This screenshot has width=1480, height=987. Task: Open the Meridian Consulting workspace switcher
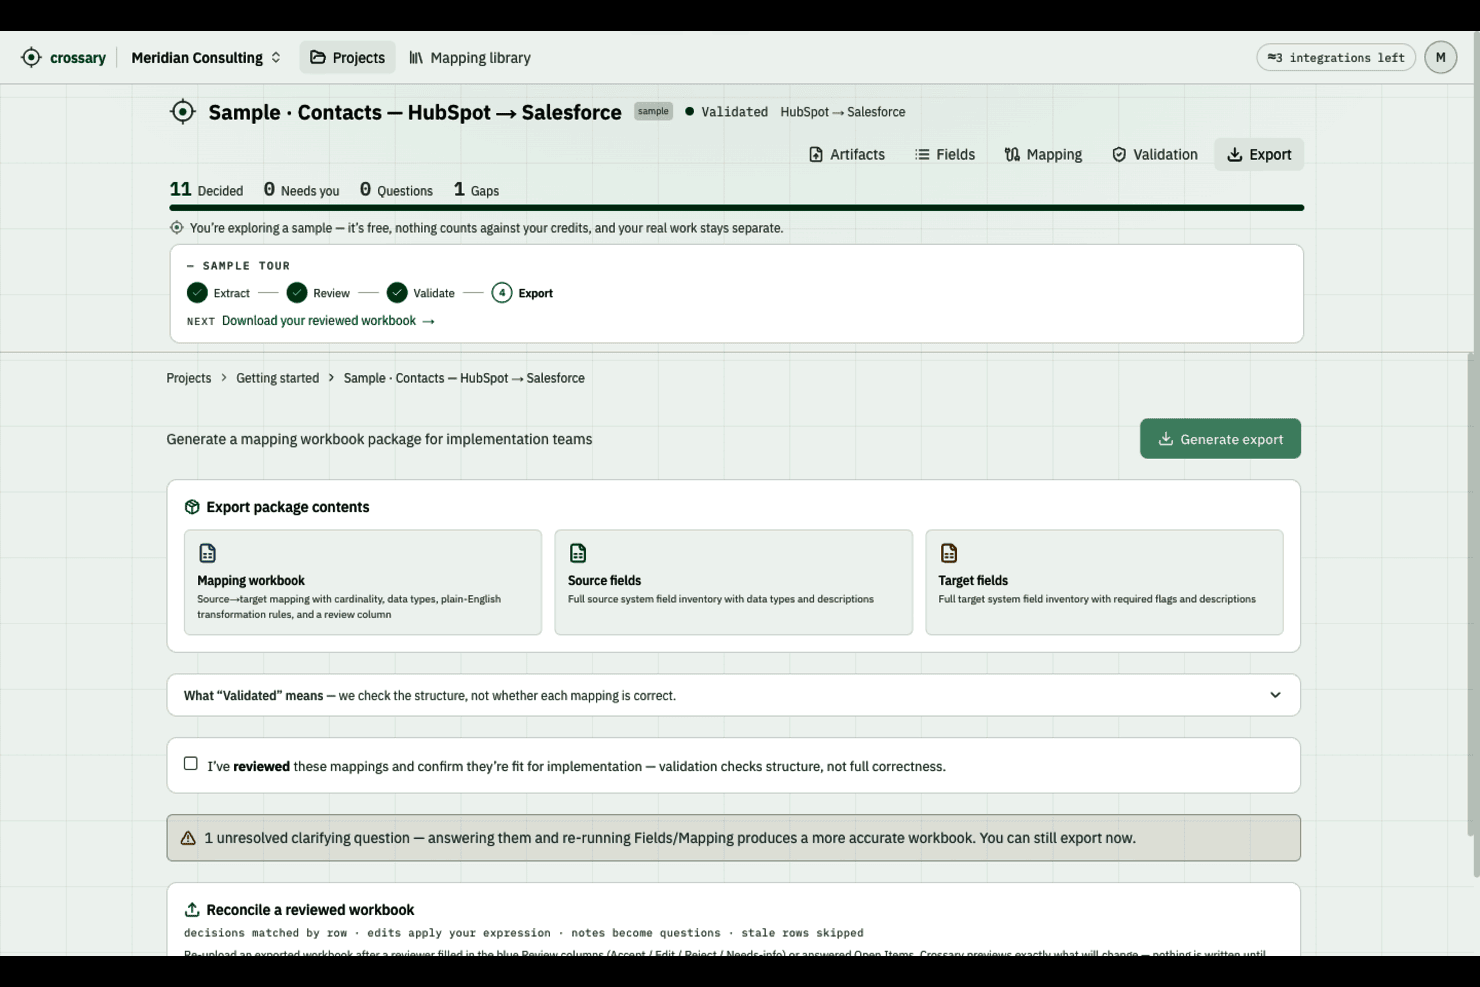pyautogui.click(x=207, y=57)
